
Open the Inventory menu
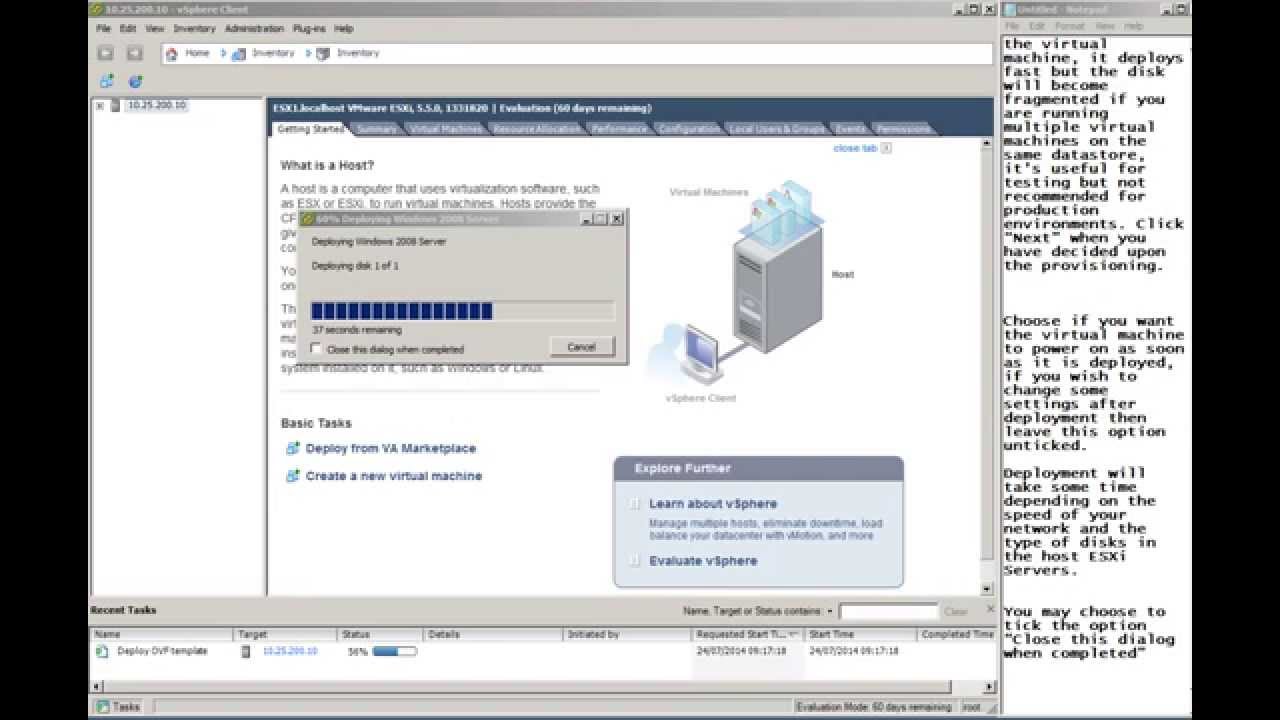194,29
